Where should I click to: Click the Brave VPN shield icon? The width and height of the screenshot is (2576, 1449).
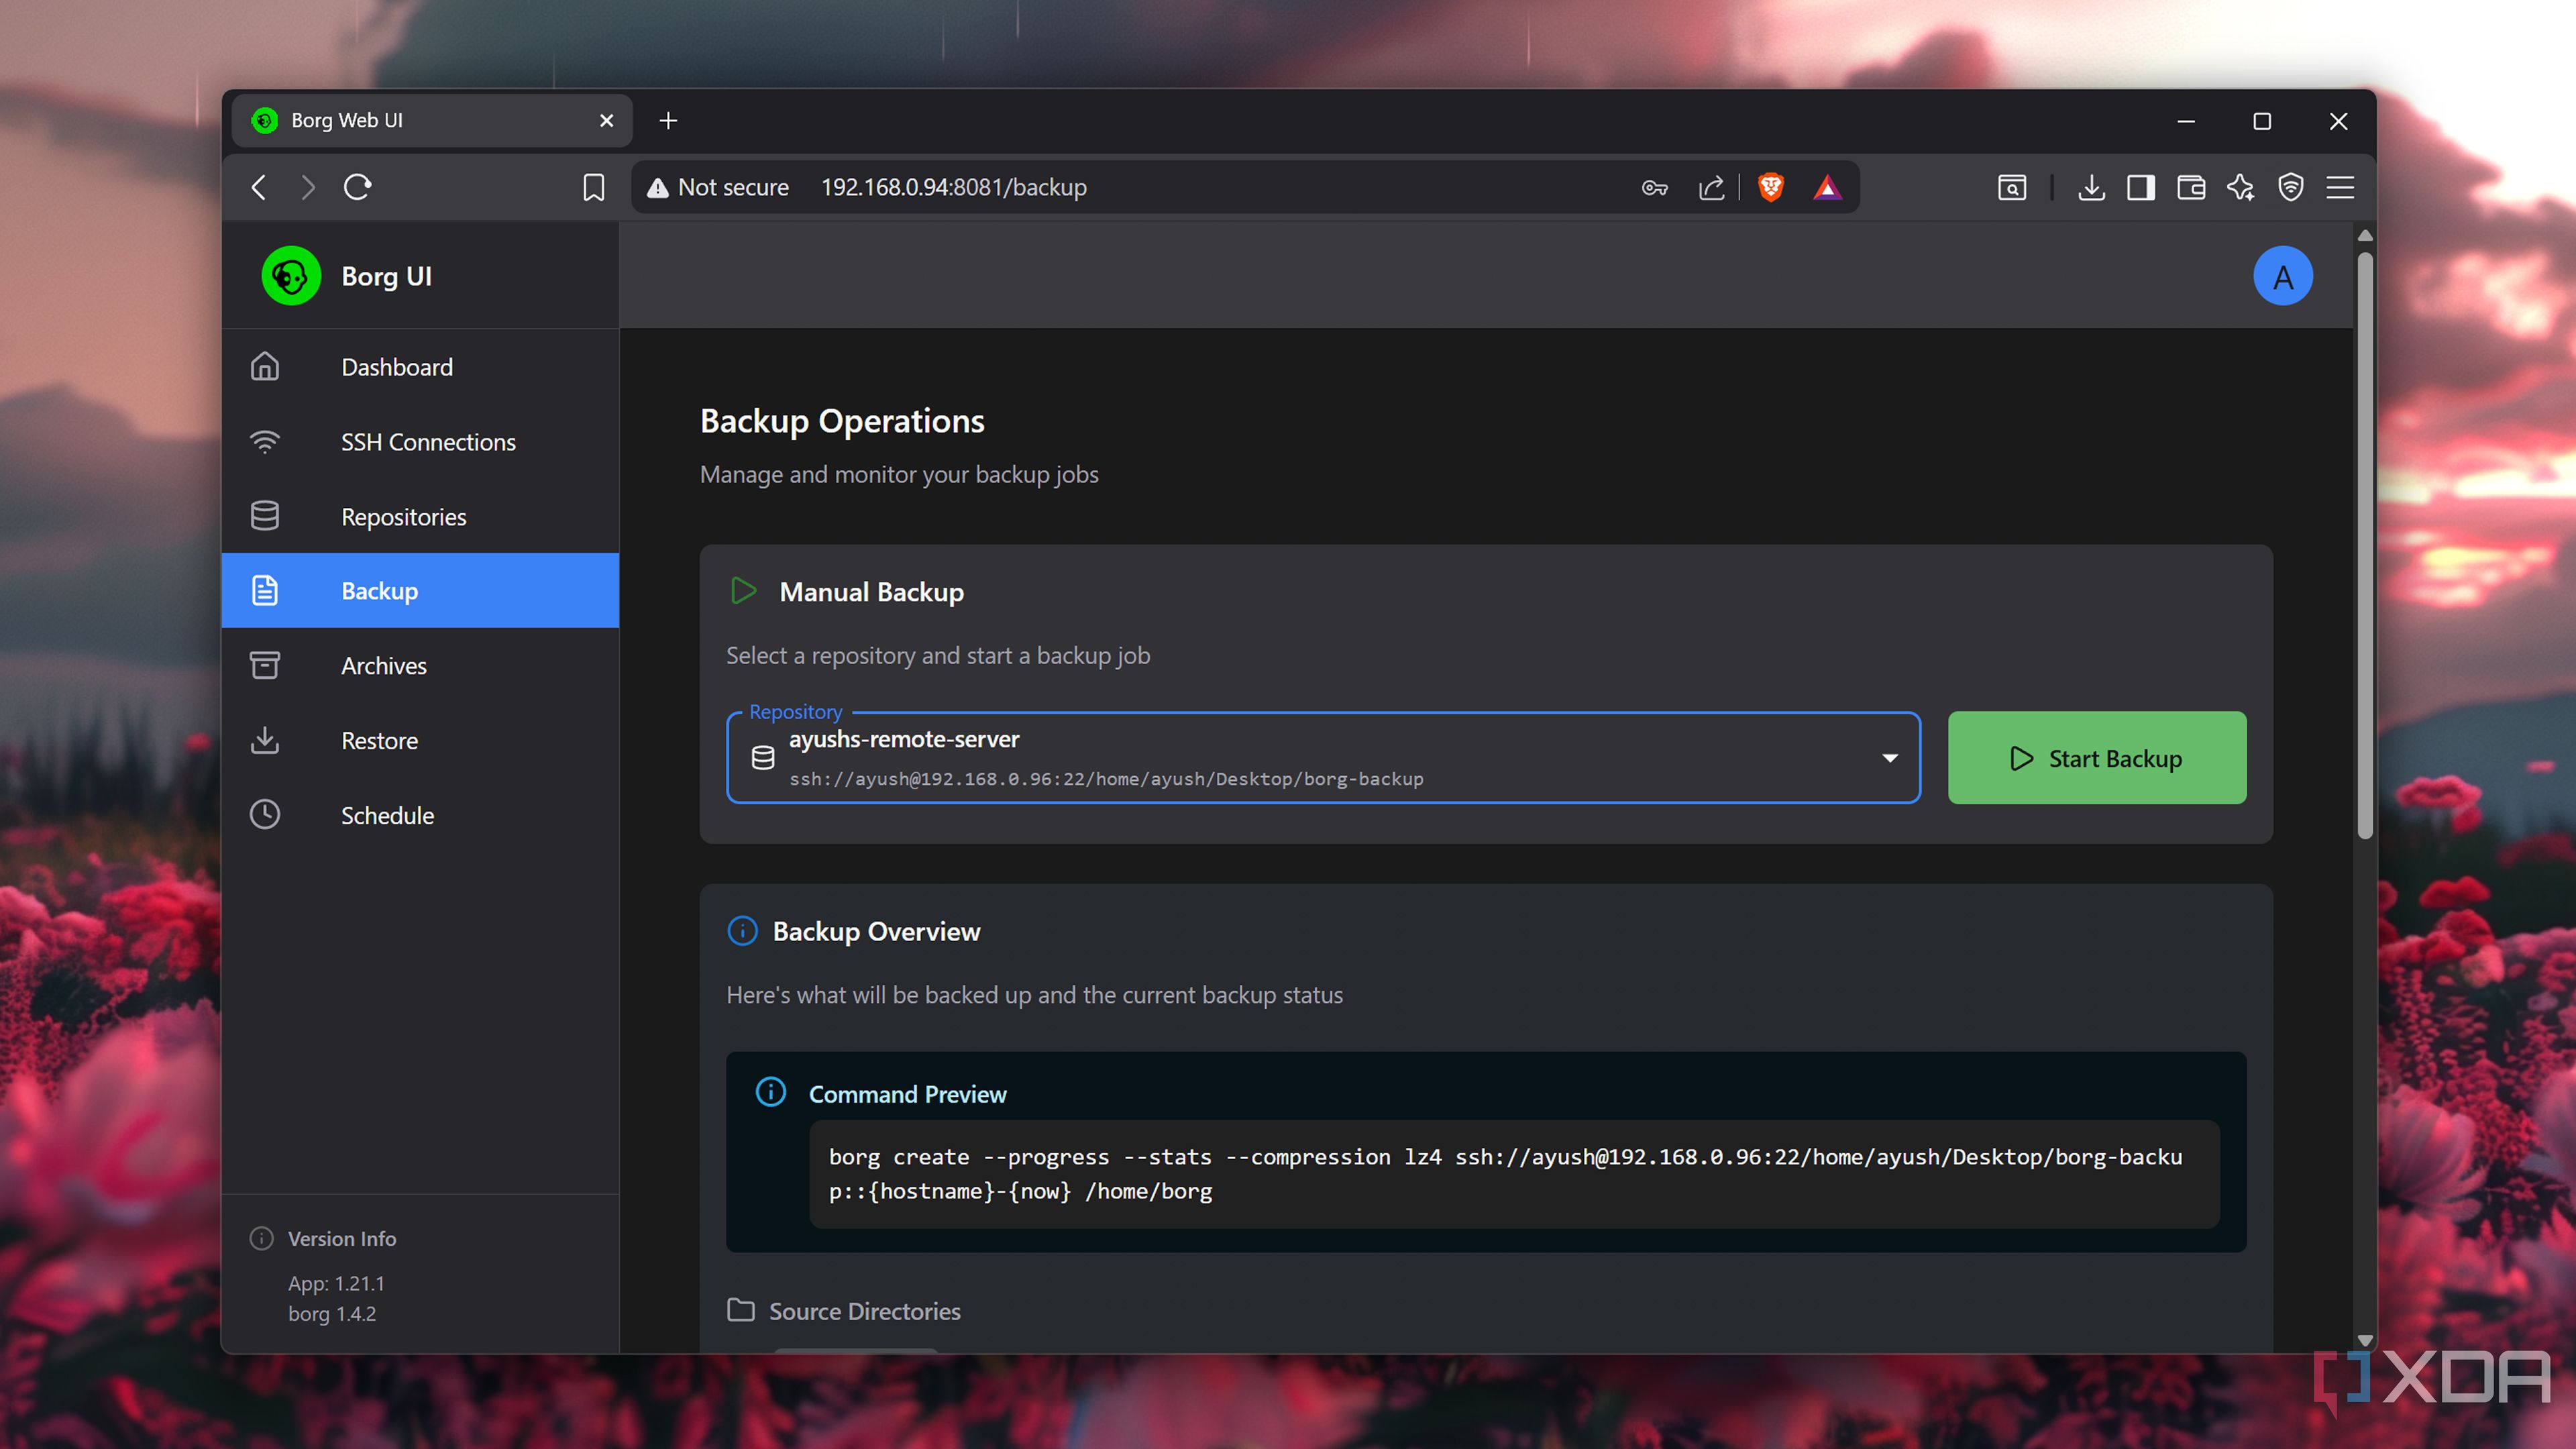tap(2291, 187)
